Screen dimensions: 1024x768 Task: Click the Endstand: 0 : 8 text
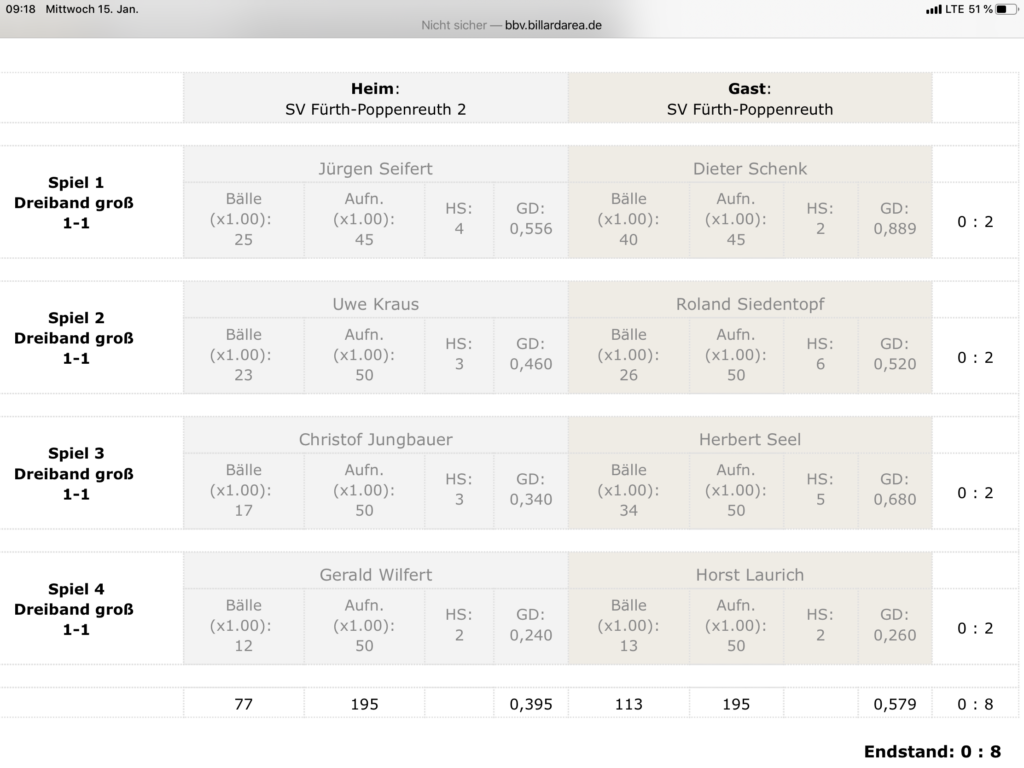(932, 752)
